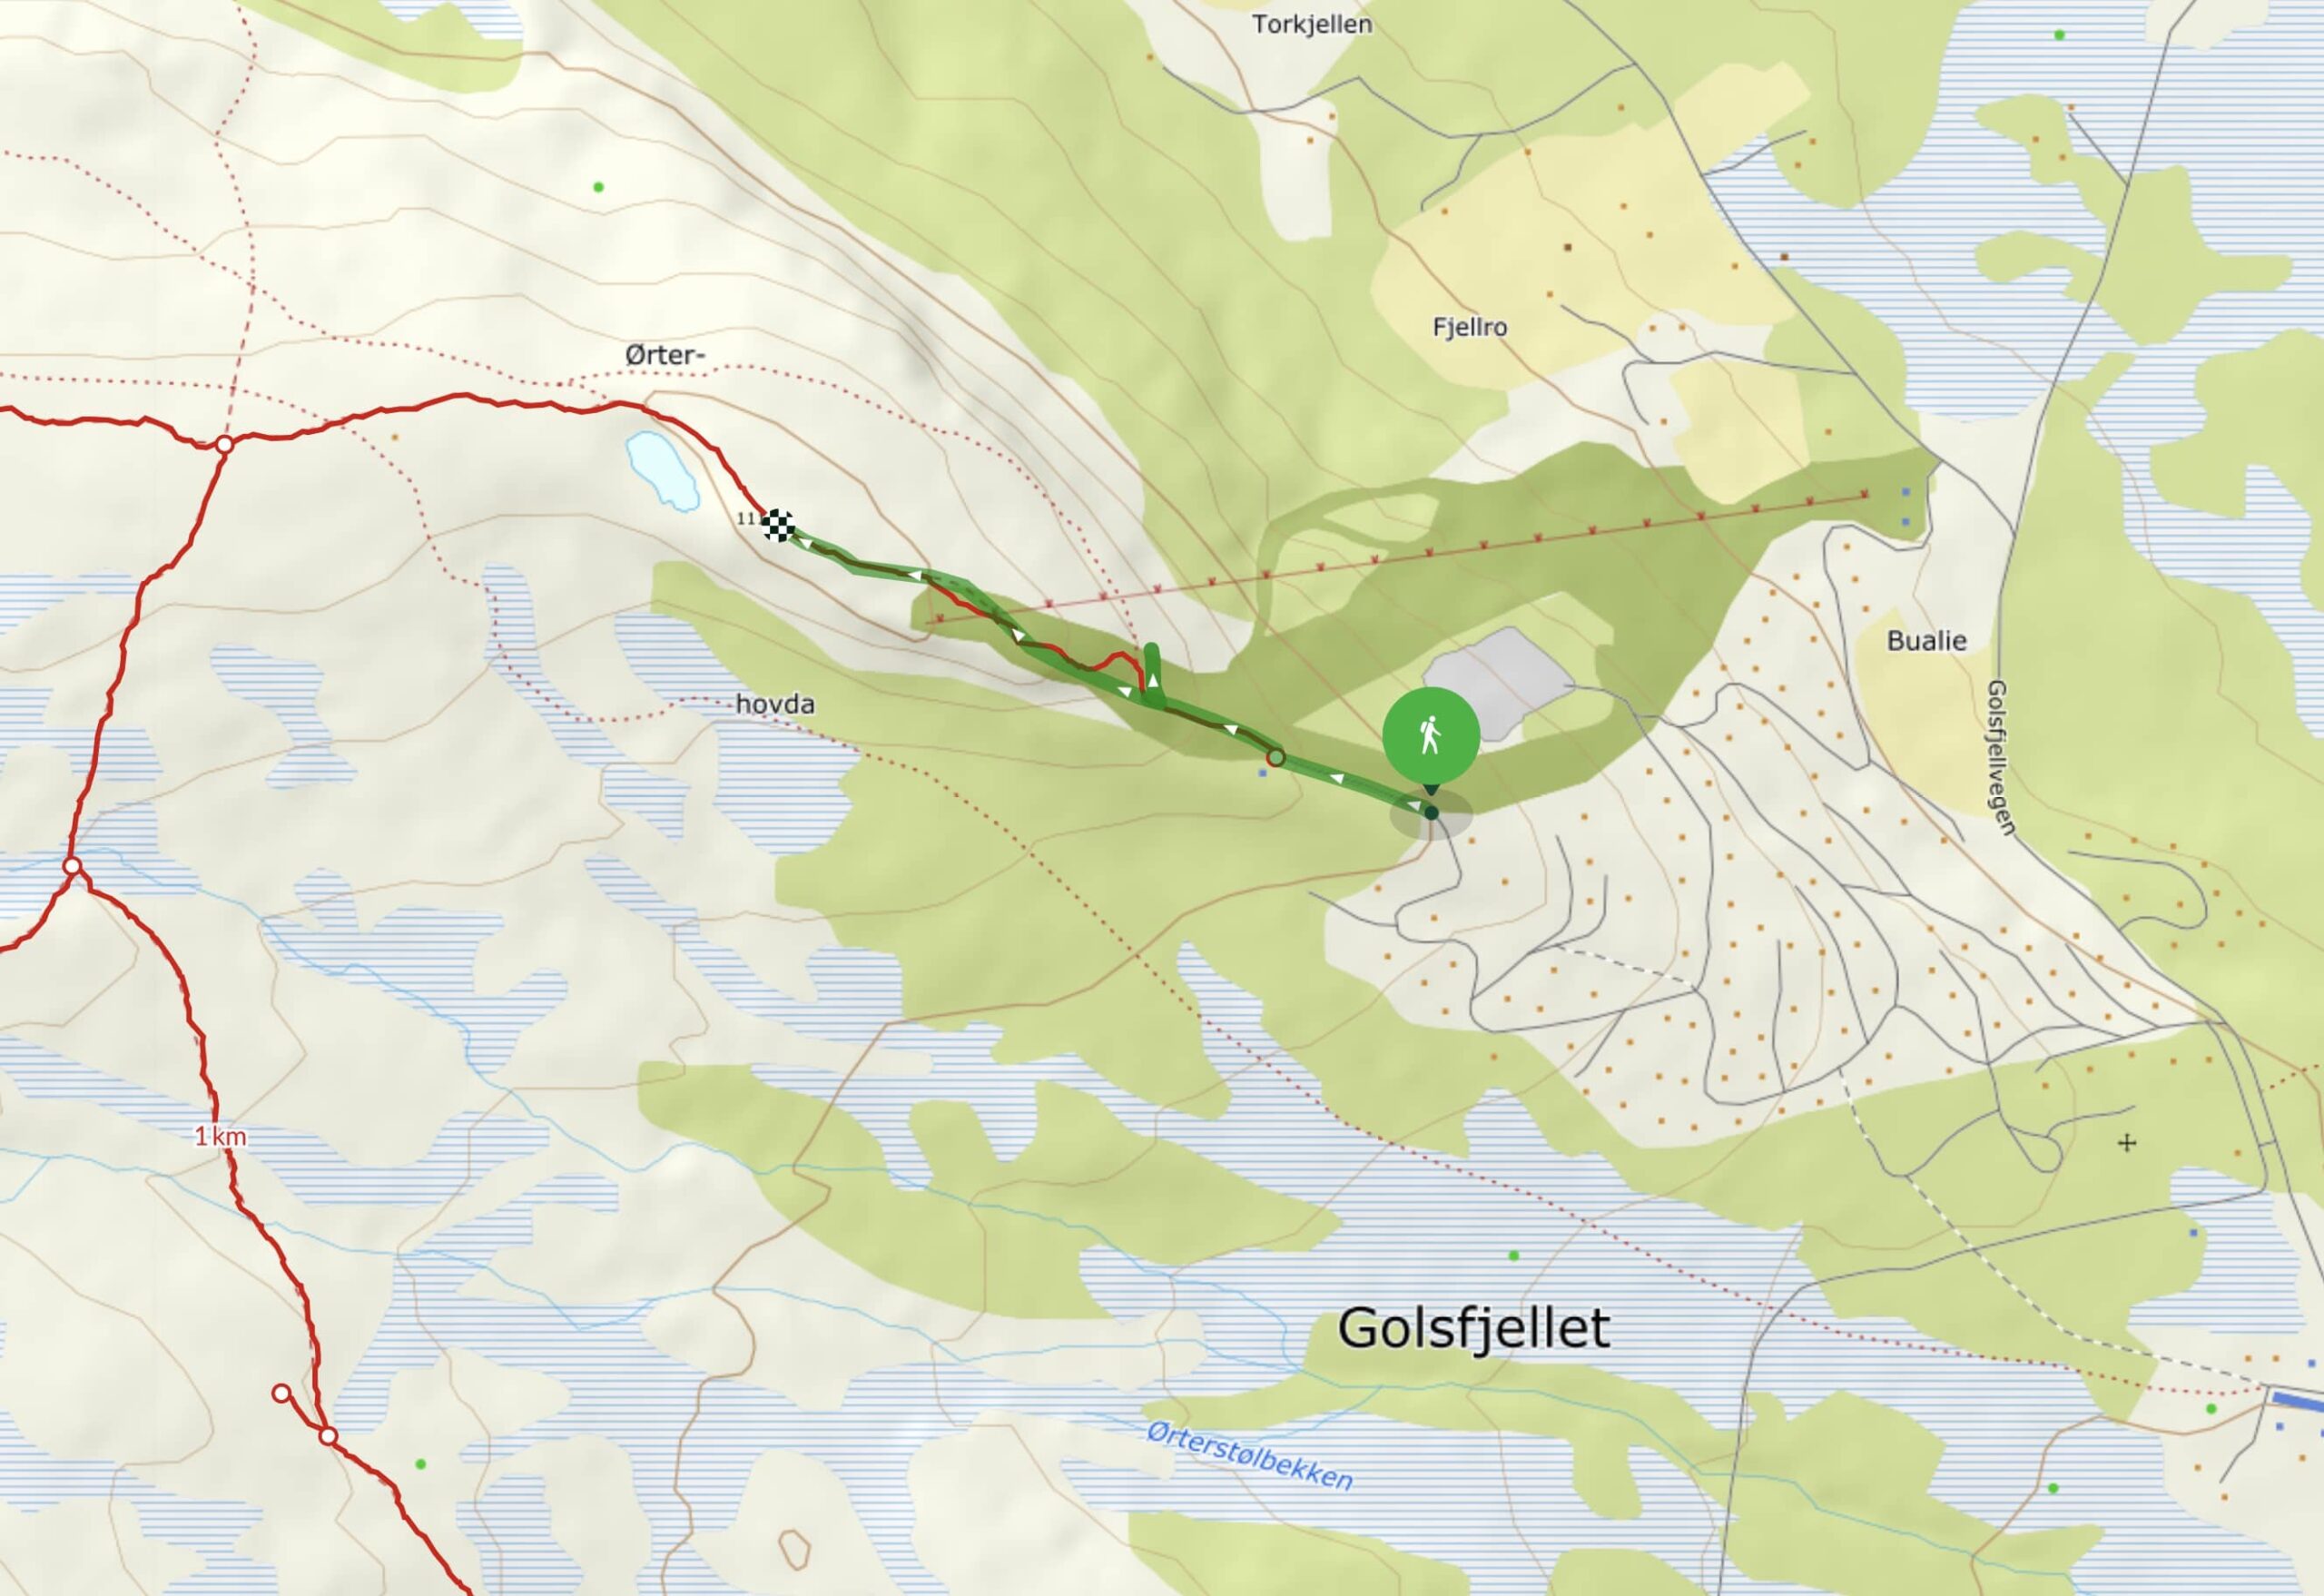The image size is (2324, 1596).
Task: Click the hovda map label
Action: point(775,704)
